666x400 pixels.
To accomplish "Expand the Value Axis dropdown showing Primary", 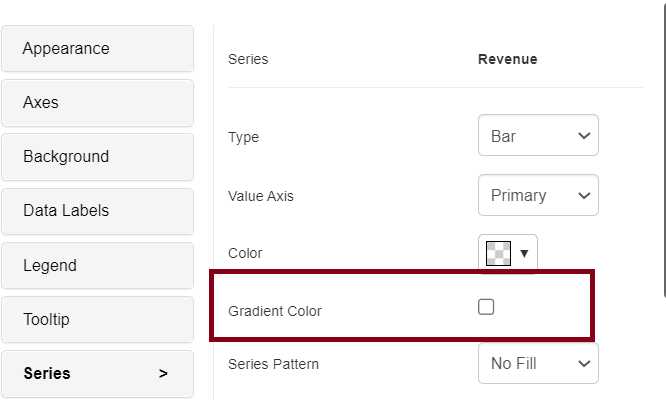I will coord(538,196).
